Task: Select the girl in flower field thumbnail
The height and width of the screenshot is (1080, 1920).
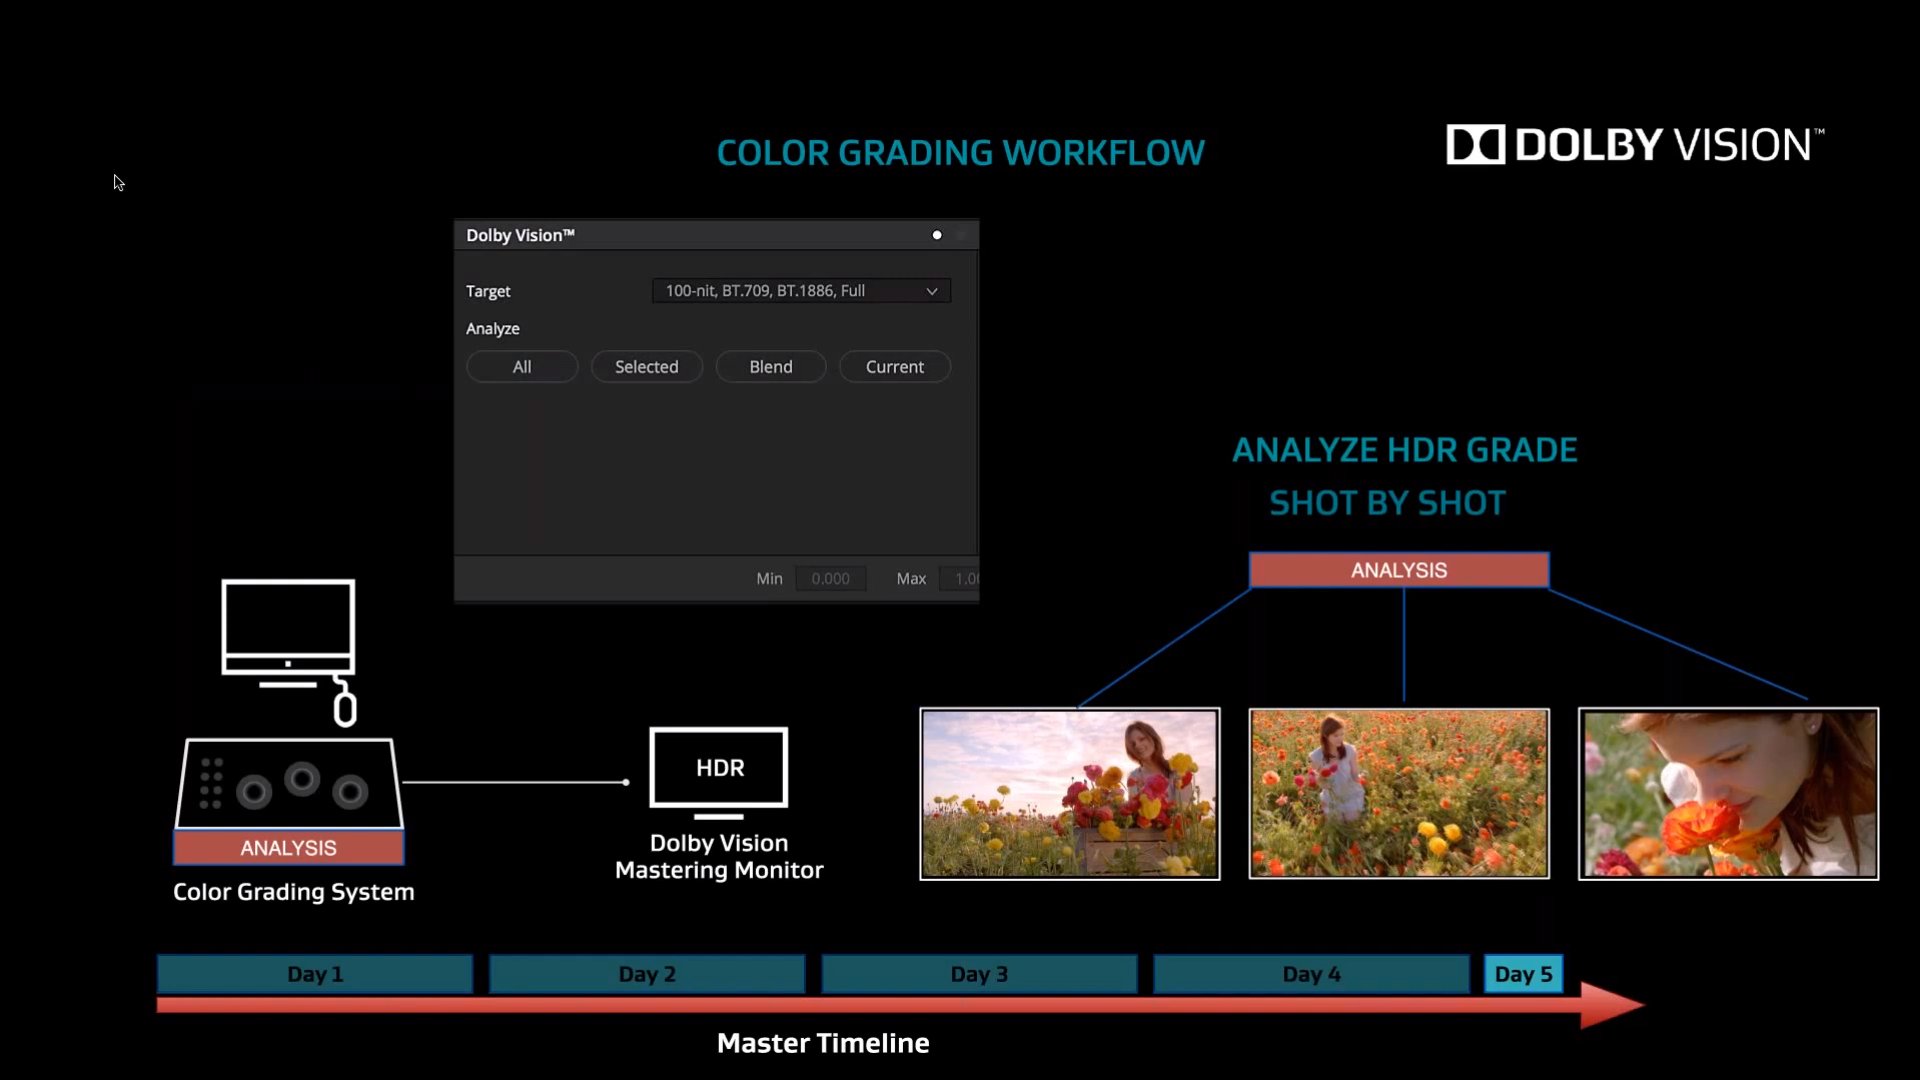Action: pyautogui.click(x=1399, y=794)
